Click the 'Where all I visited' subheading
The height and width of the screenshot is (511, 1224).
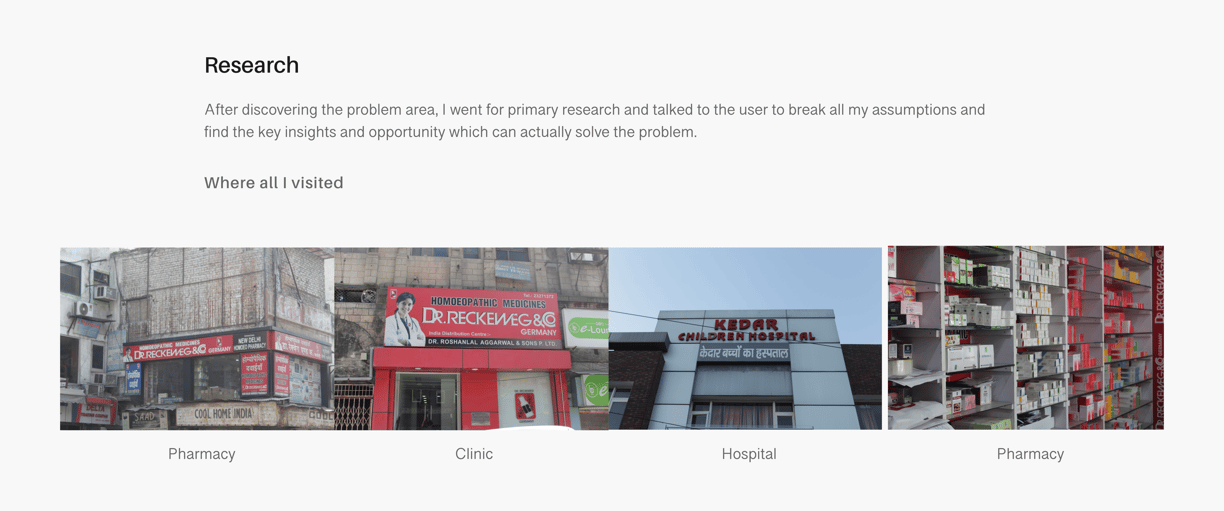pos(274,183)
